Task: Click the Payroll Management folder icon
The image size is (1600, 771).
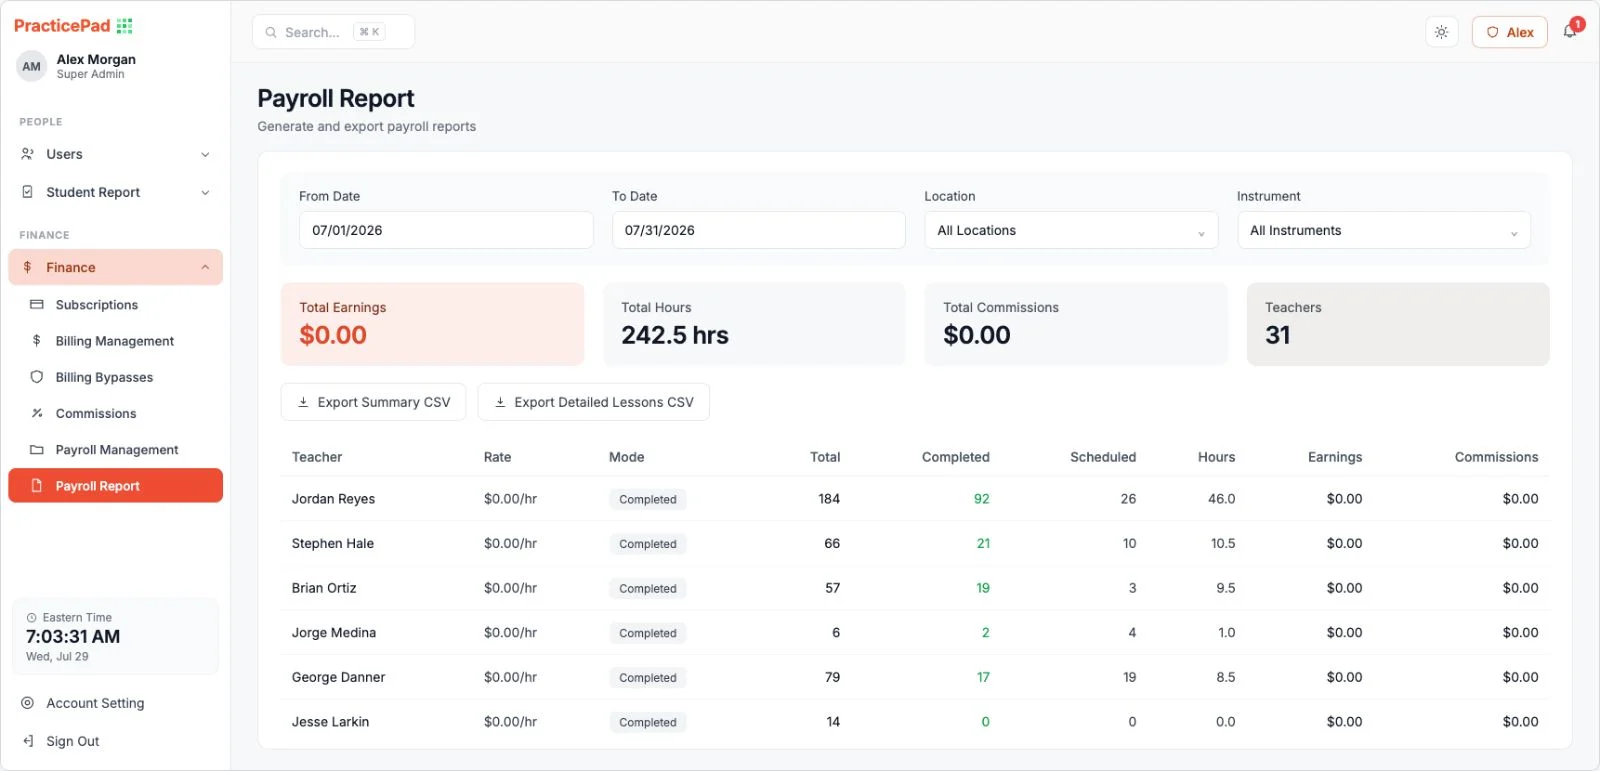Action: [37, 450]
